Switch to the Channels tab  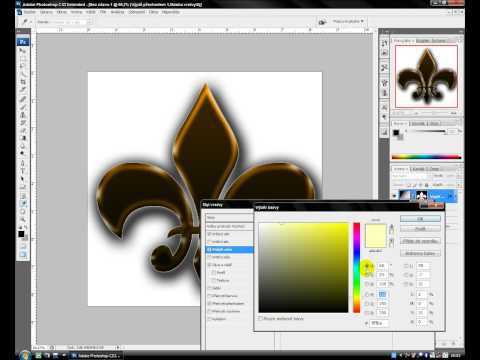point(418,169)
